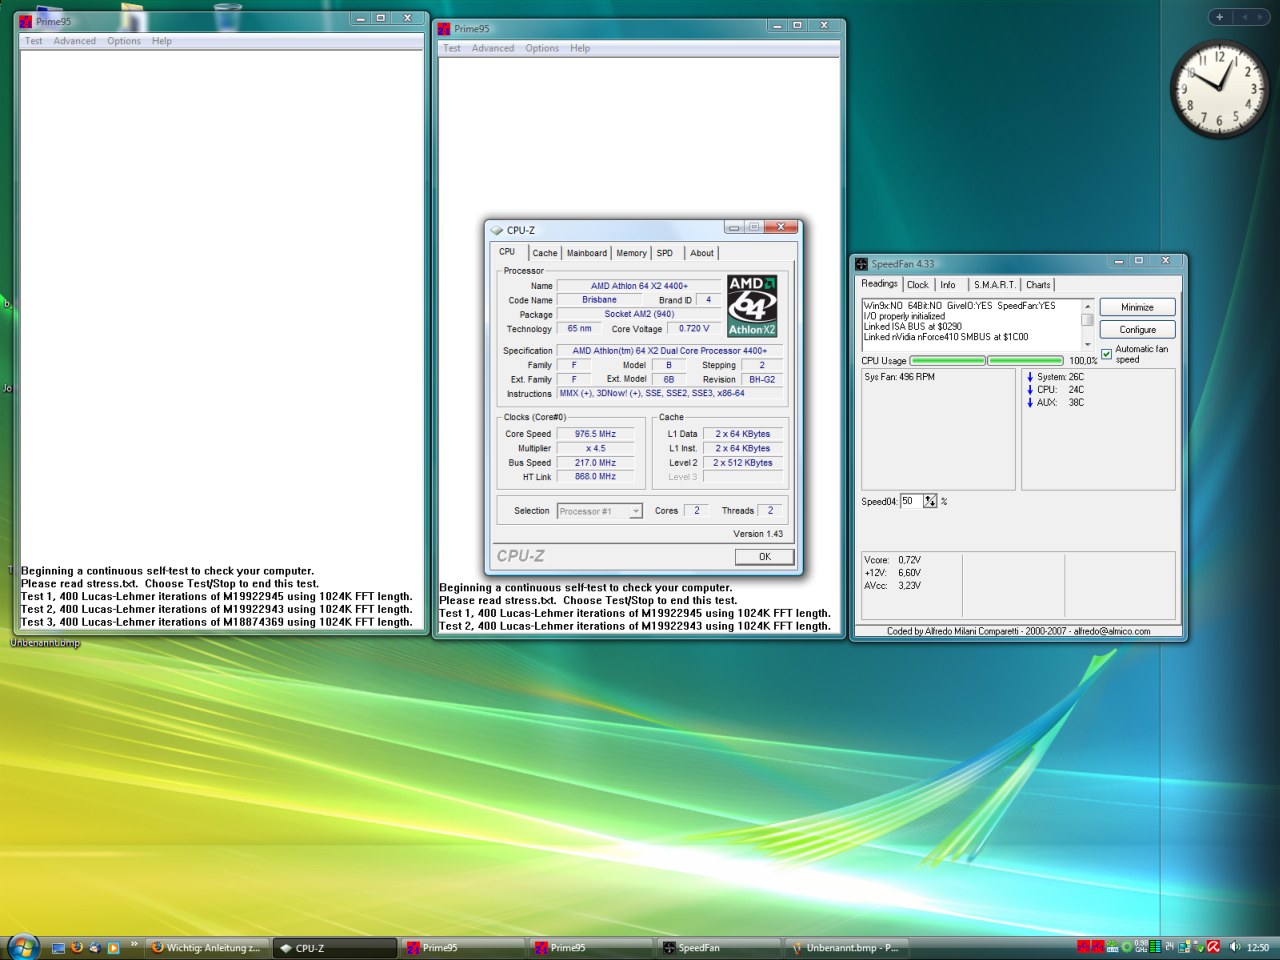Open Test menu in right Prime95 window
The width and height of the screenshot is (1280, 960).
[x=452, y=48]
